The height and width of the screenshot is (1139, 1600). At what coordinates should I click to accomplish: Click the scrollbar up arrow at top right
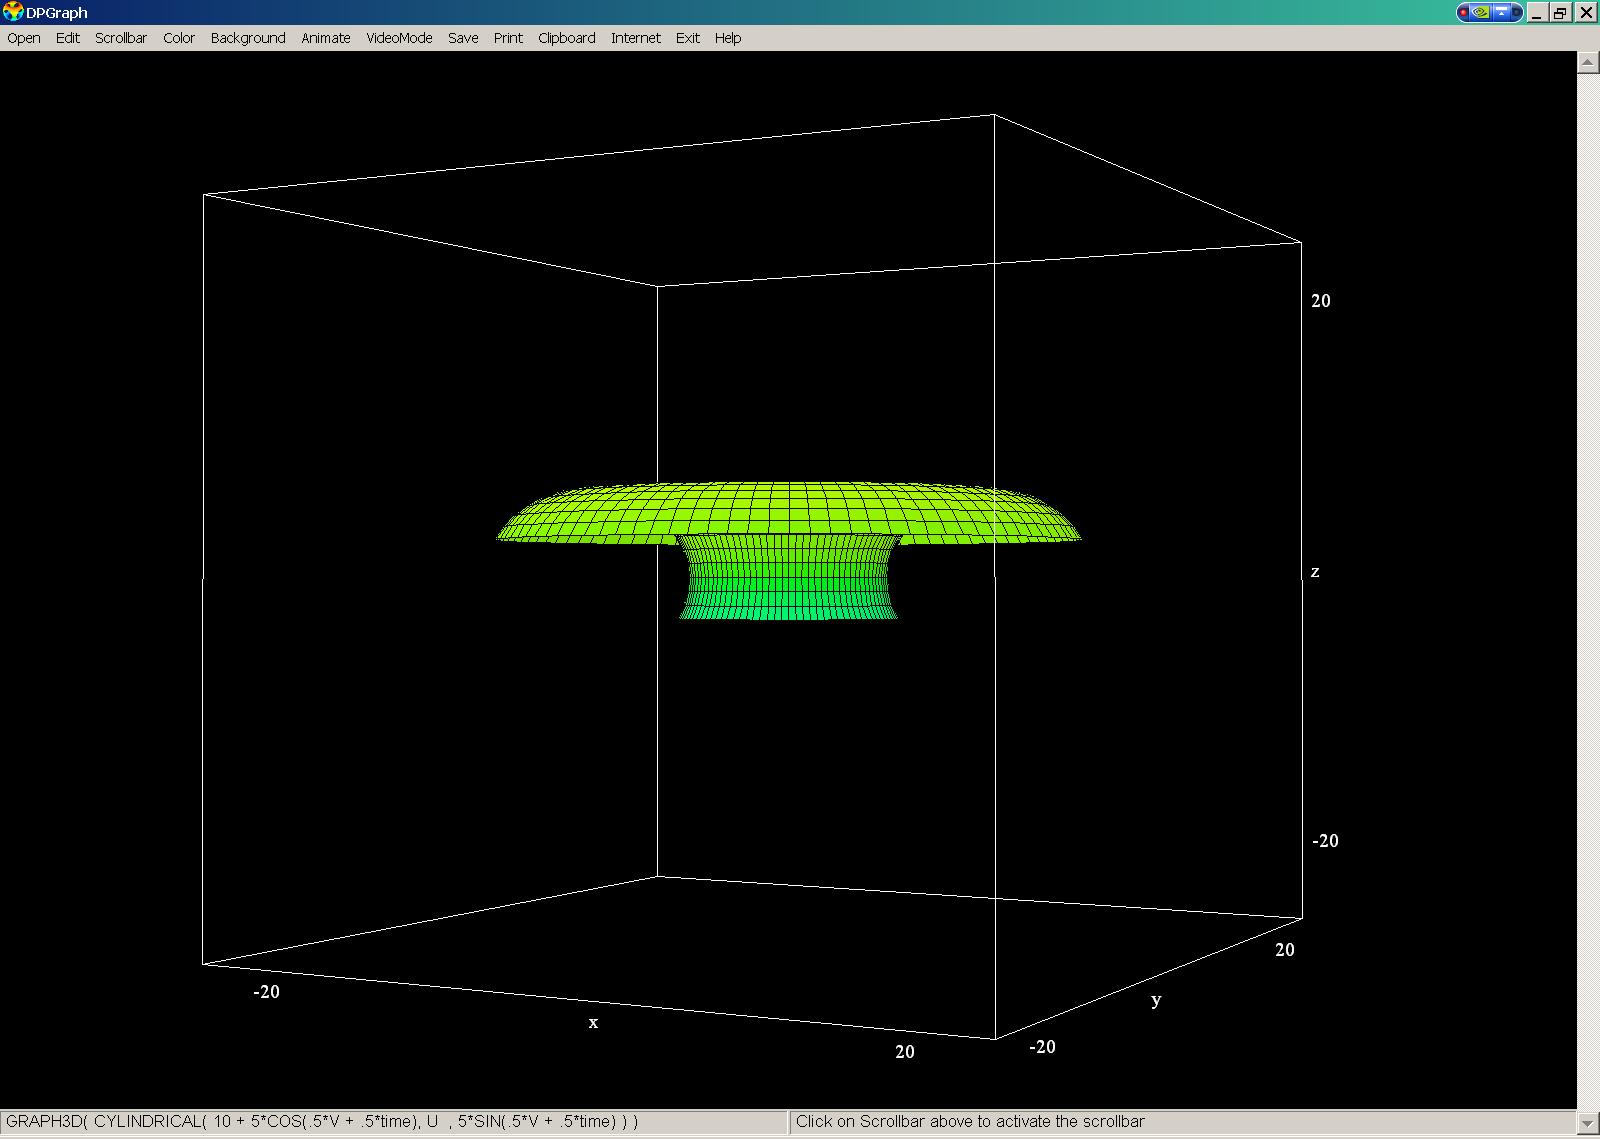(x=1588, y=62)
